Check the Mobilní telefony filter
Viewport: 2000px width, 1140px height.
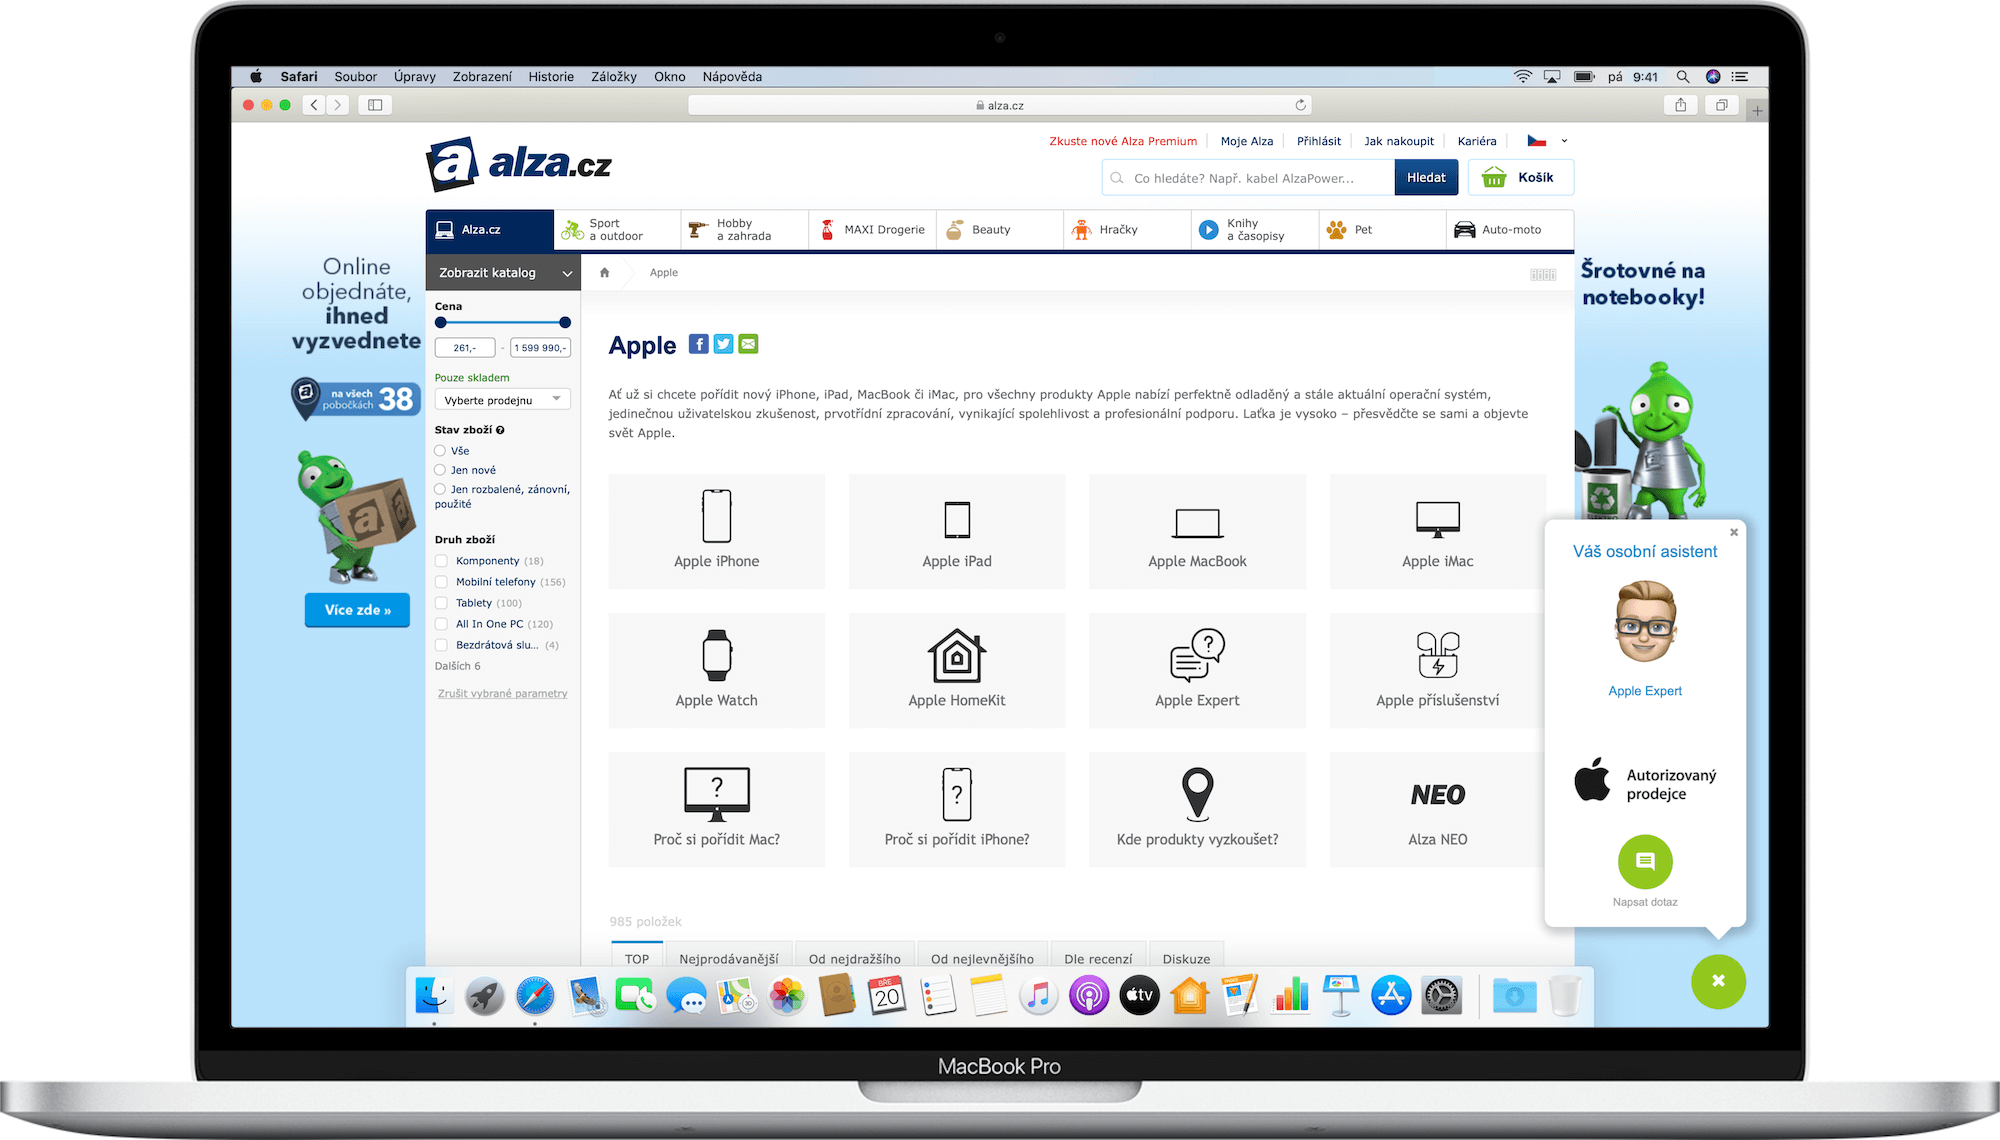(x=441, y=582)
